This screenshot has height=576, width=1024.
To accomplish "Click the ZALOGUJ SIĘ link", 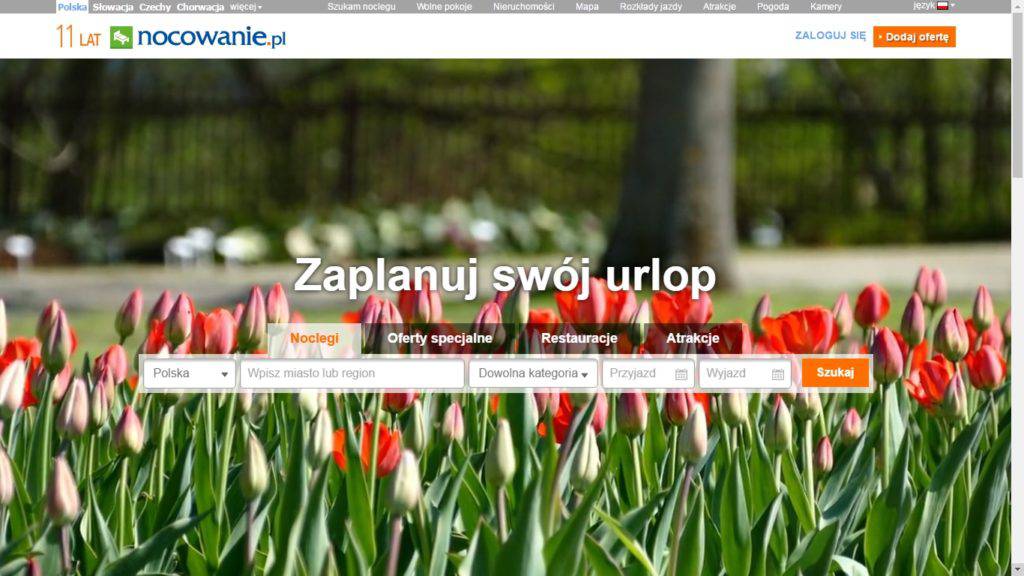I will pos(830,36).
